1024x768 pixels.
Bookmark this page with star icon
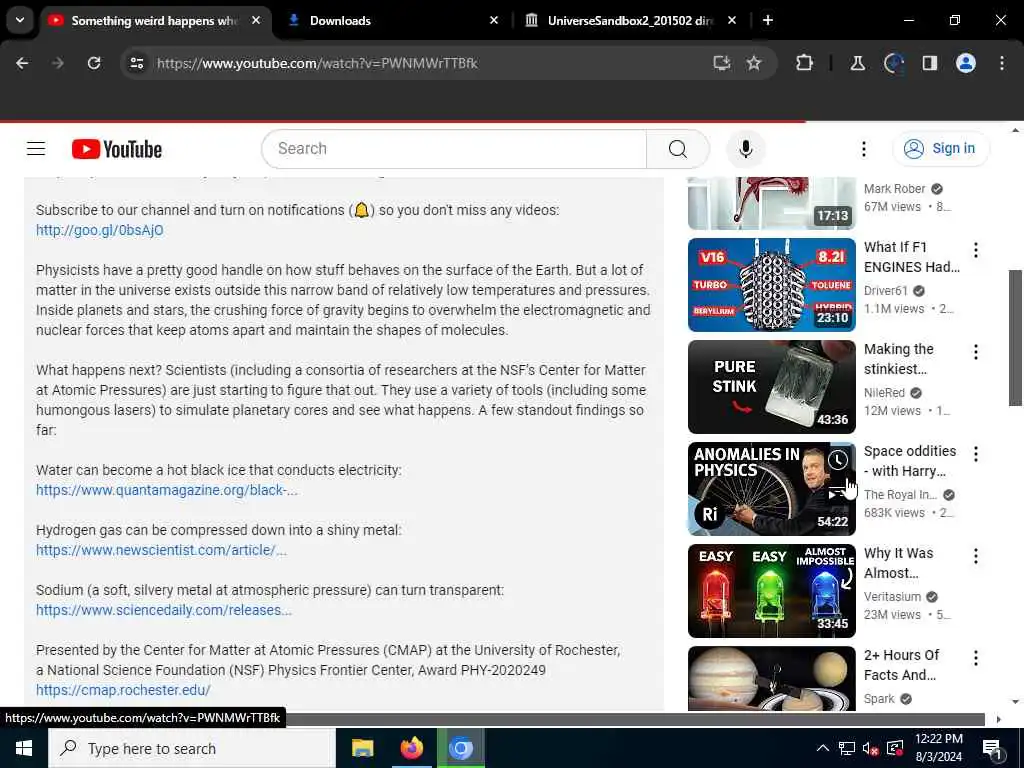coord(754,63)
